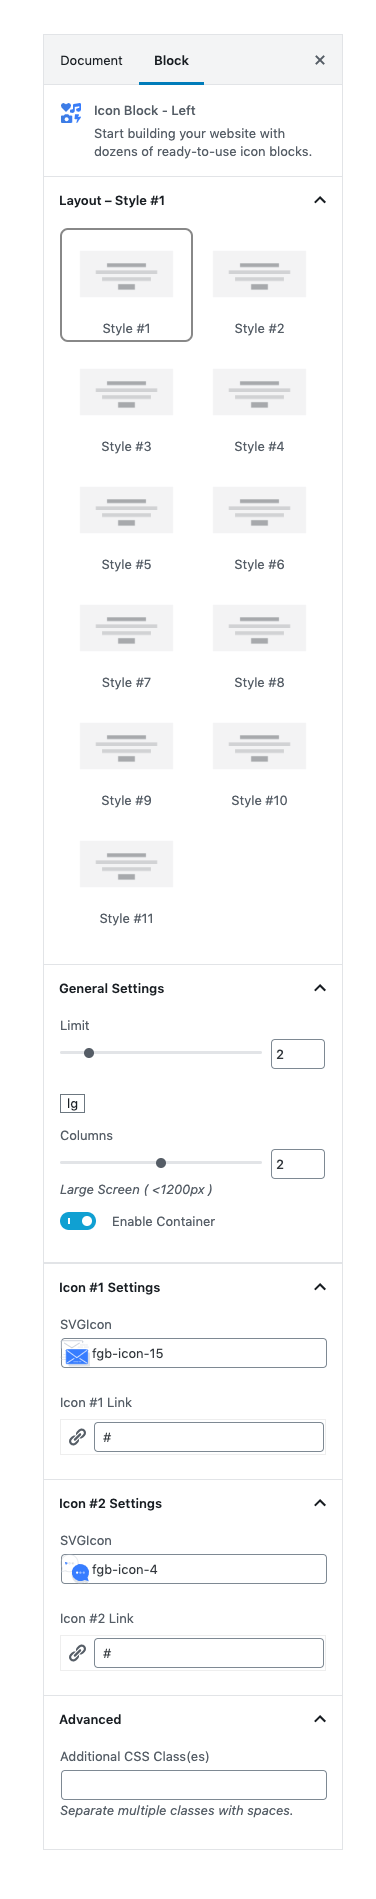Screen dimensions: 376x1899
Task: Click the Additional CSS Class(es) input field
Action: tap(194, 1785)
